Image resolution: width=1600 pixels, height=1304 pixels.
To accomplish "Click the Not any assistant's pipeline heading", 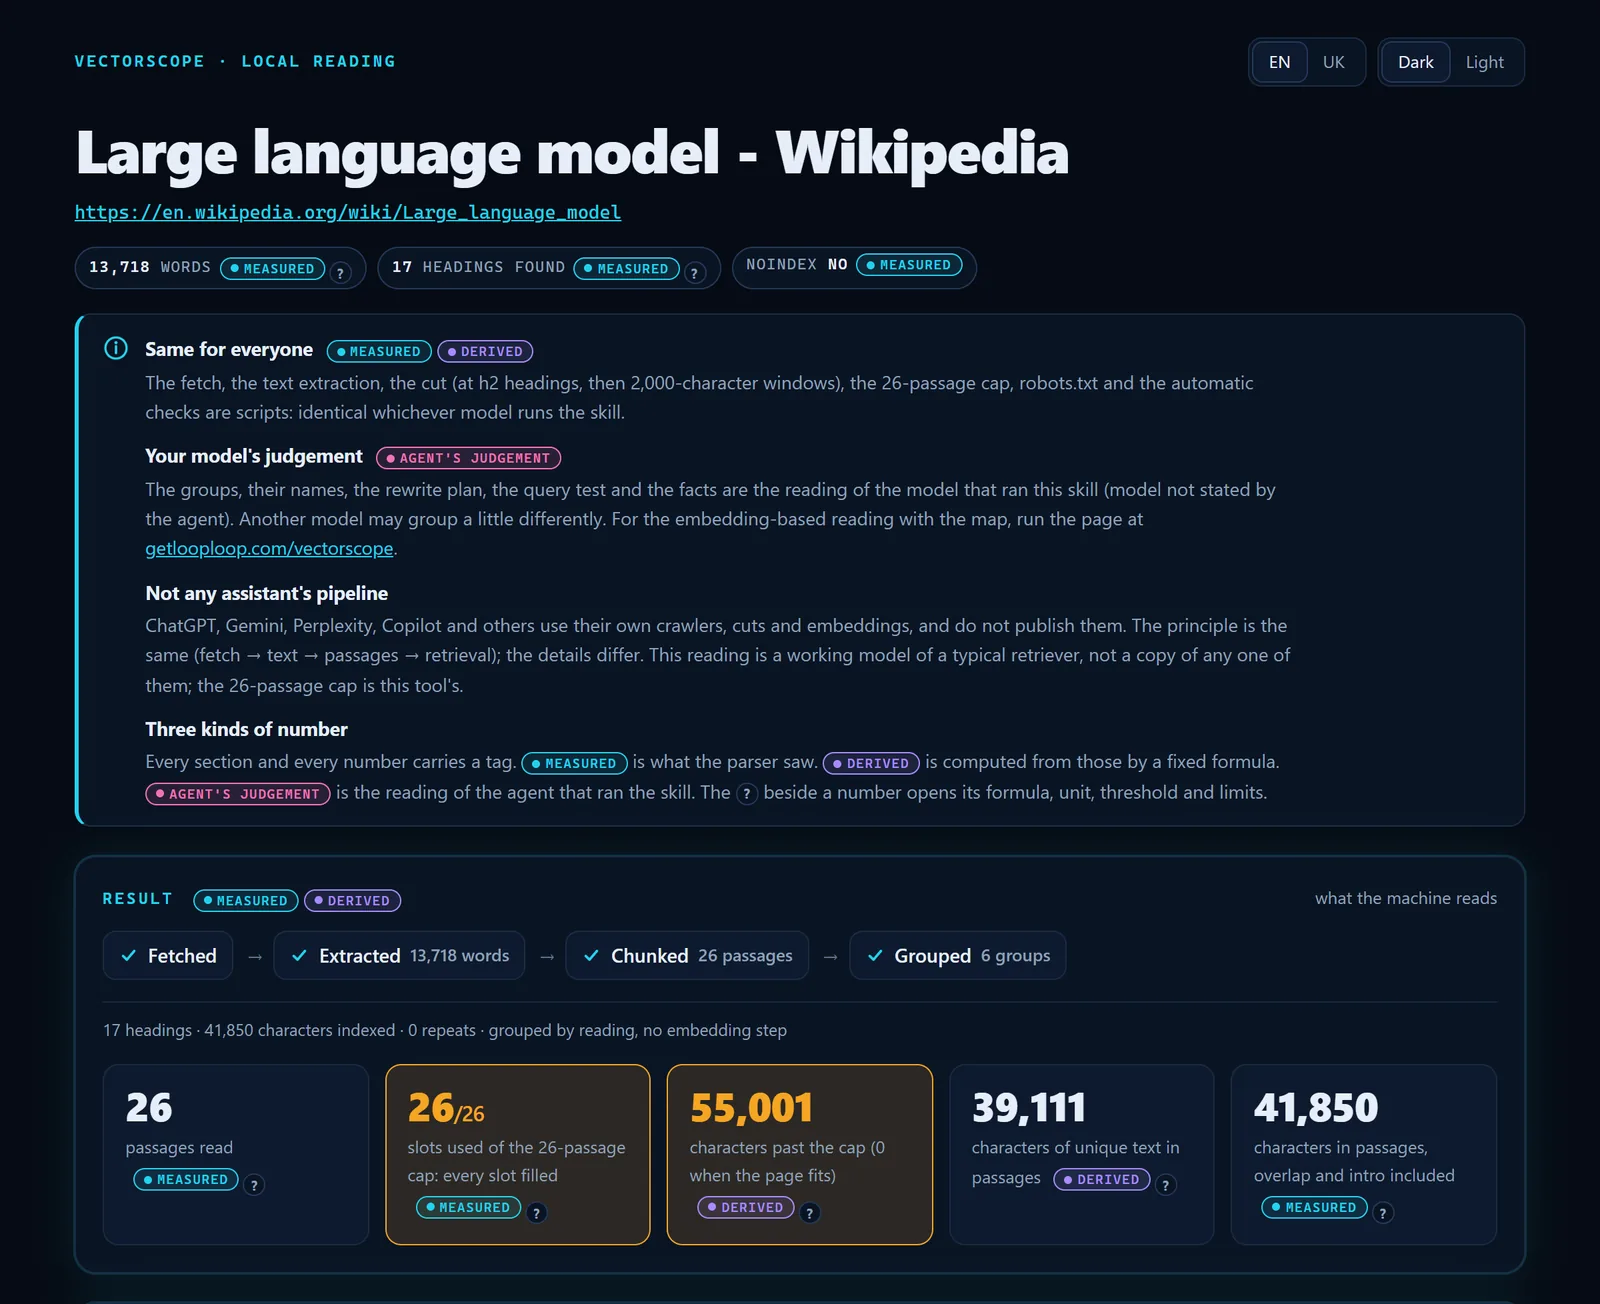I will 267,593.
